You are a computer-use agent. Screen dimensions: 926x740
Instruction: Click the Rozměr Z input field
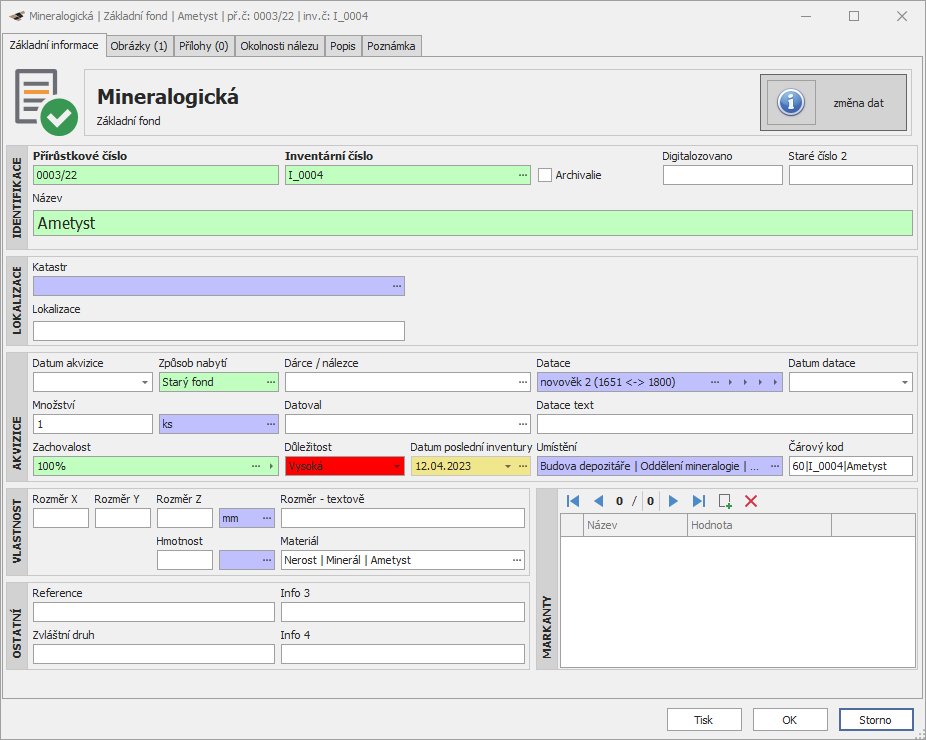[x=185, y=518]
